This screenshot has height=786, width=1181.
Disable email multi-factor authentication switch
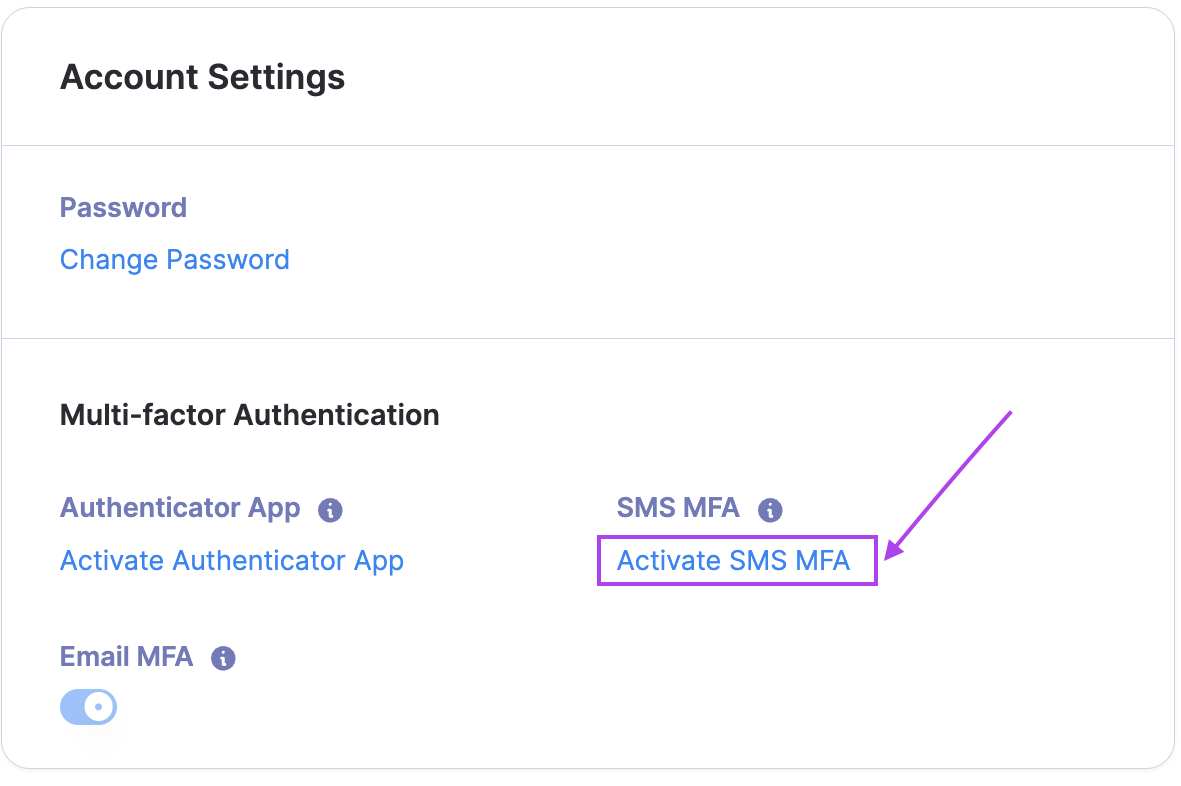(x=89, y=707)
